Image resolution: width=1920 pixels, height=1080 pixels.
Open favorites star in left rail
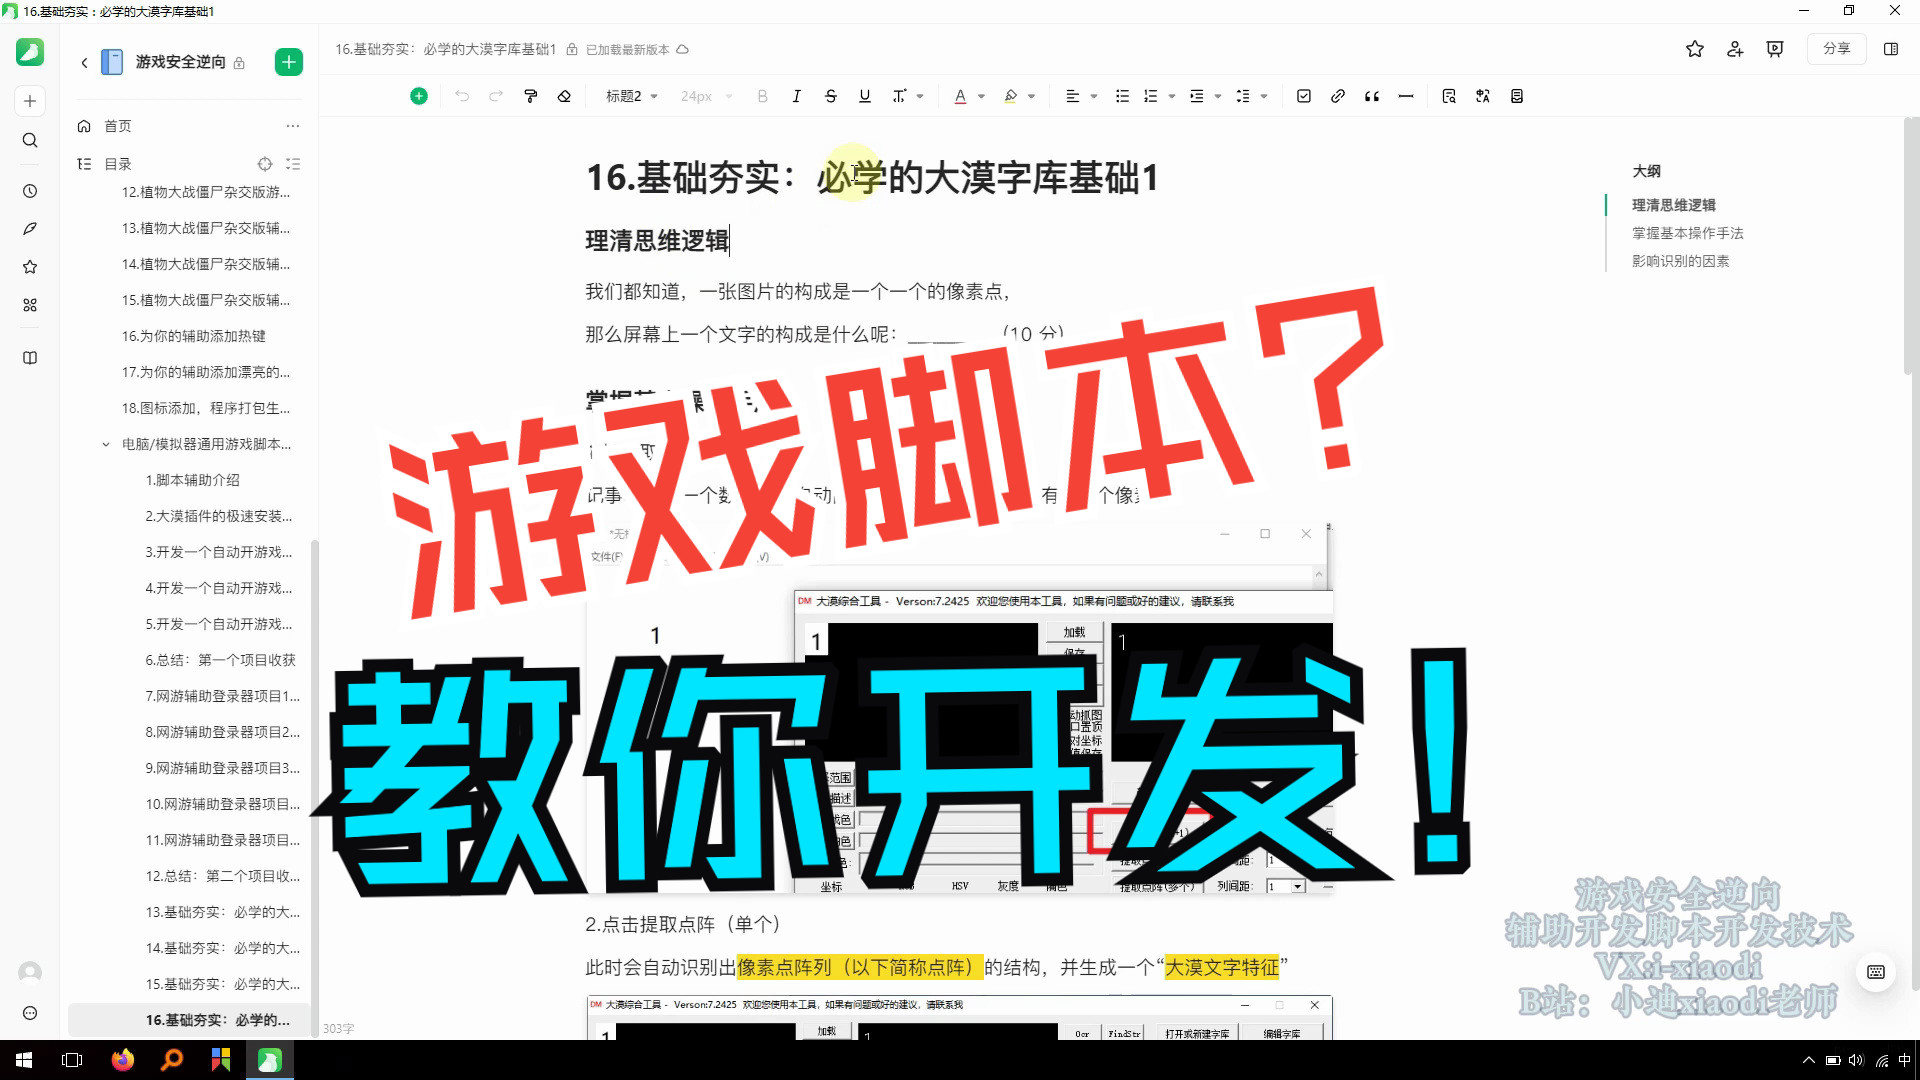[30, 267]
